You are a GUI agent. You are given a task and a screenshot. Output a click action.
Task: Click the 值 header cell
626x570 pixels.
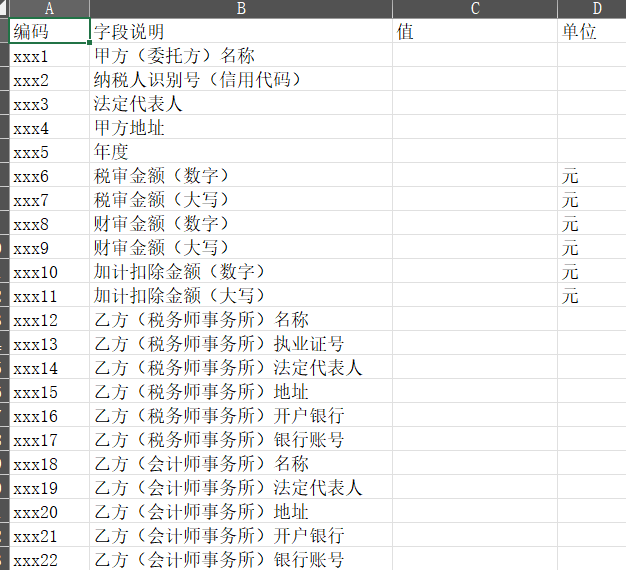pos(475,31)
